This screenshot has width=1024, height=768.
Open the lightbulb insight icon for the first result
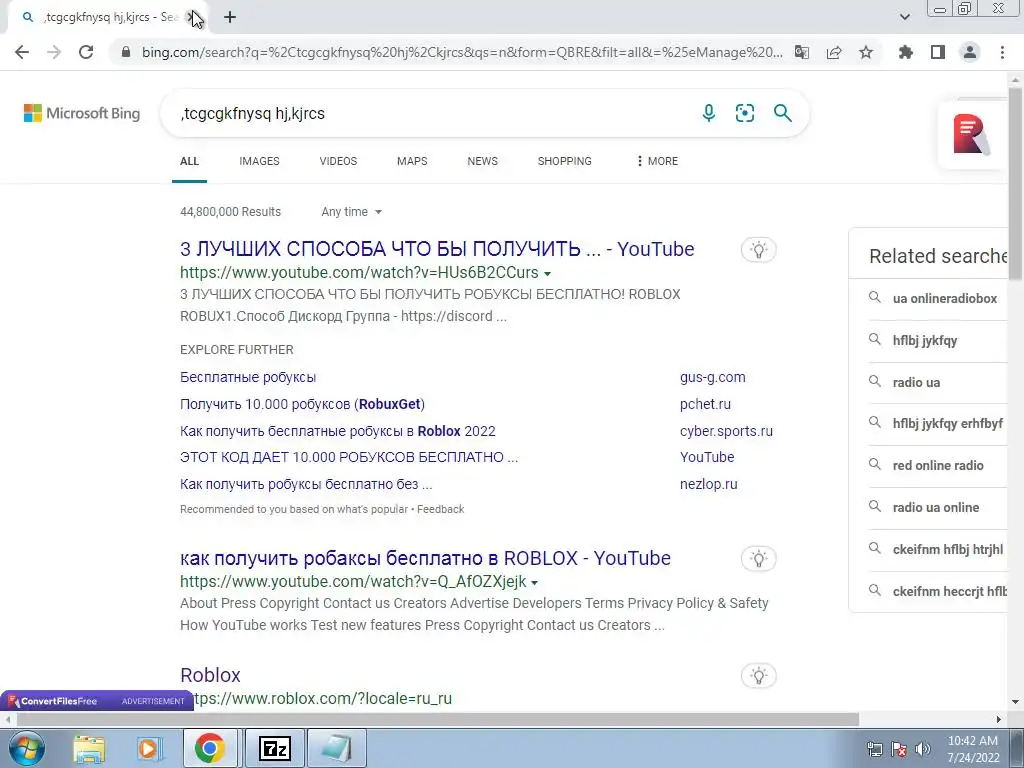tap(758, 249)
